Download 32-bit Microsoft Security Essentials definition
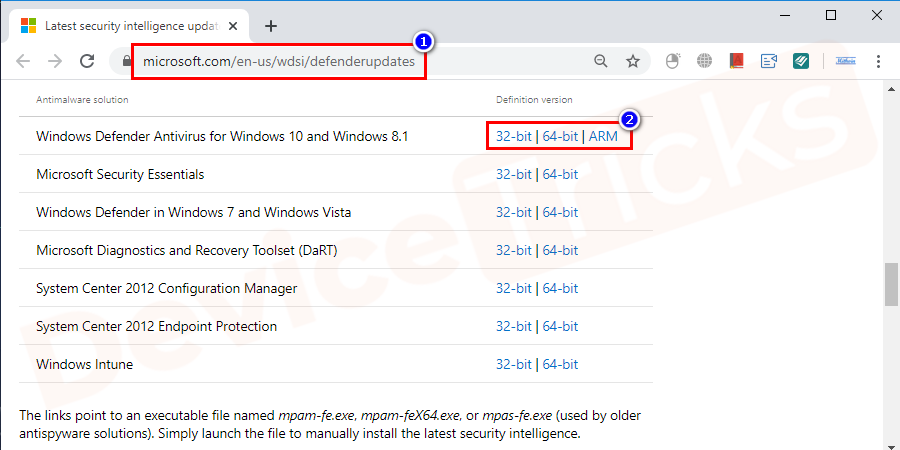900x450 pixels. tap(514, 174)
